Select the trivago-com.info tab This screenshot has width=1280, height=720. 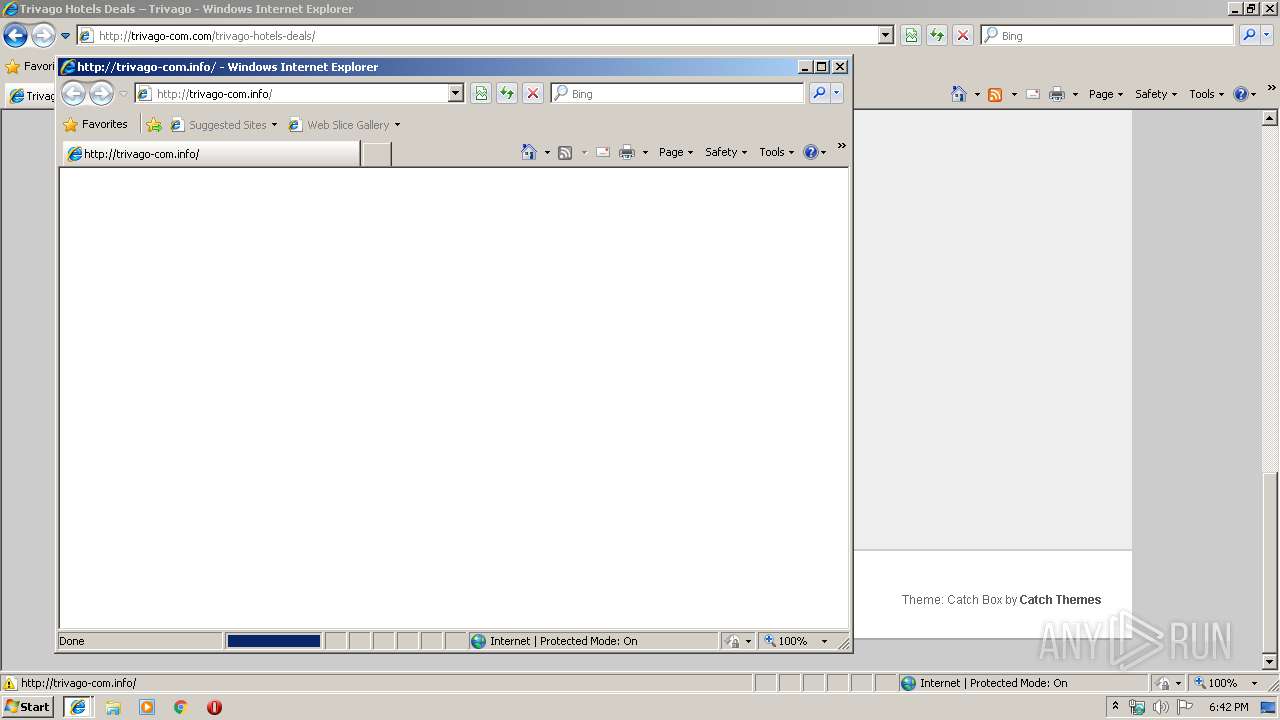coord(211,154)
